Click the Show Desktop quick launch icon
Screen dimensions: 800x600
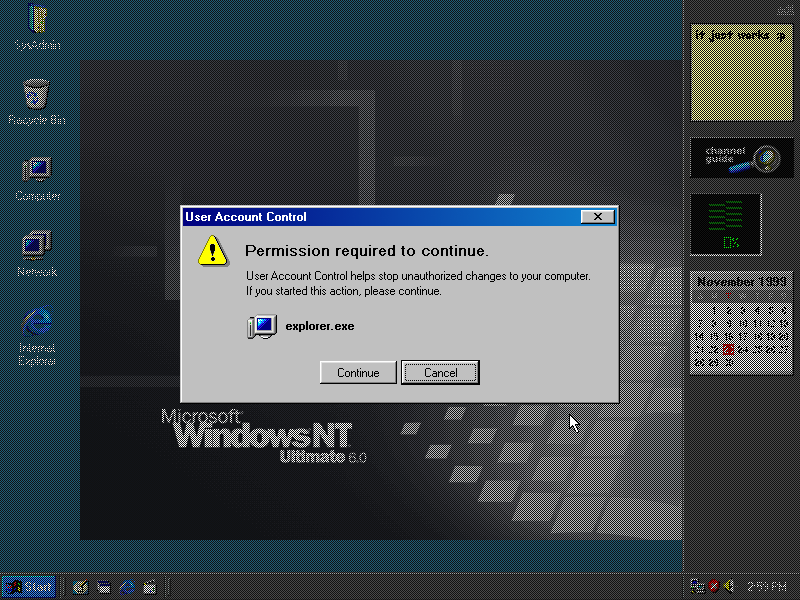104,587
